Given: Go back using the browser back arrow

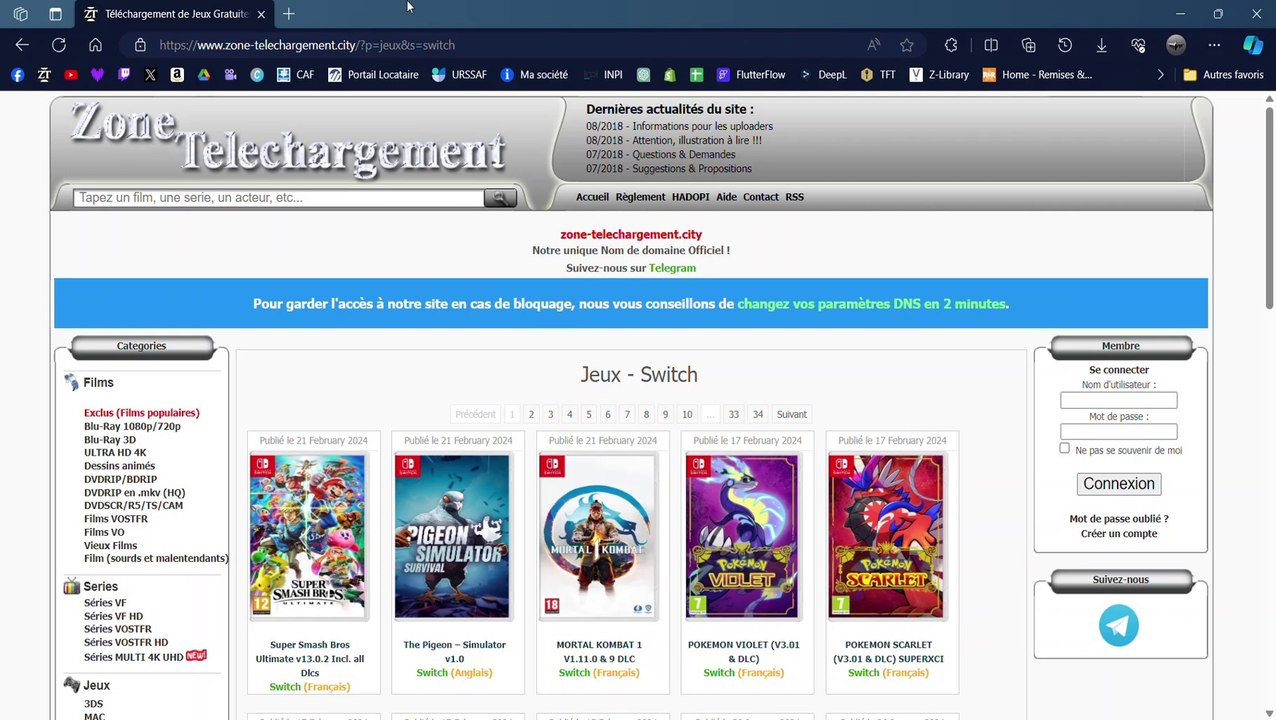Looking at the screenshot, I should point(22,45).
